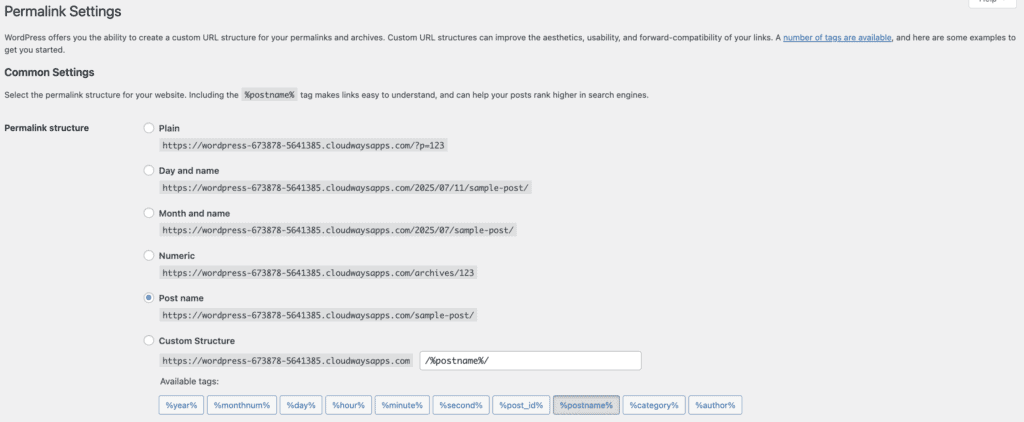
Task: Open the 'number of tags are available' link
Action: pyautogui.click(x=837, y=38)
